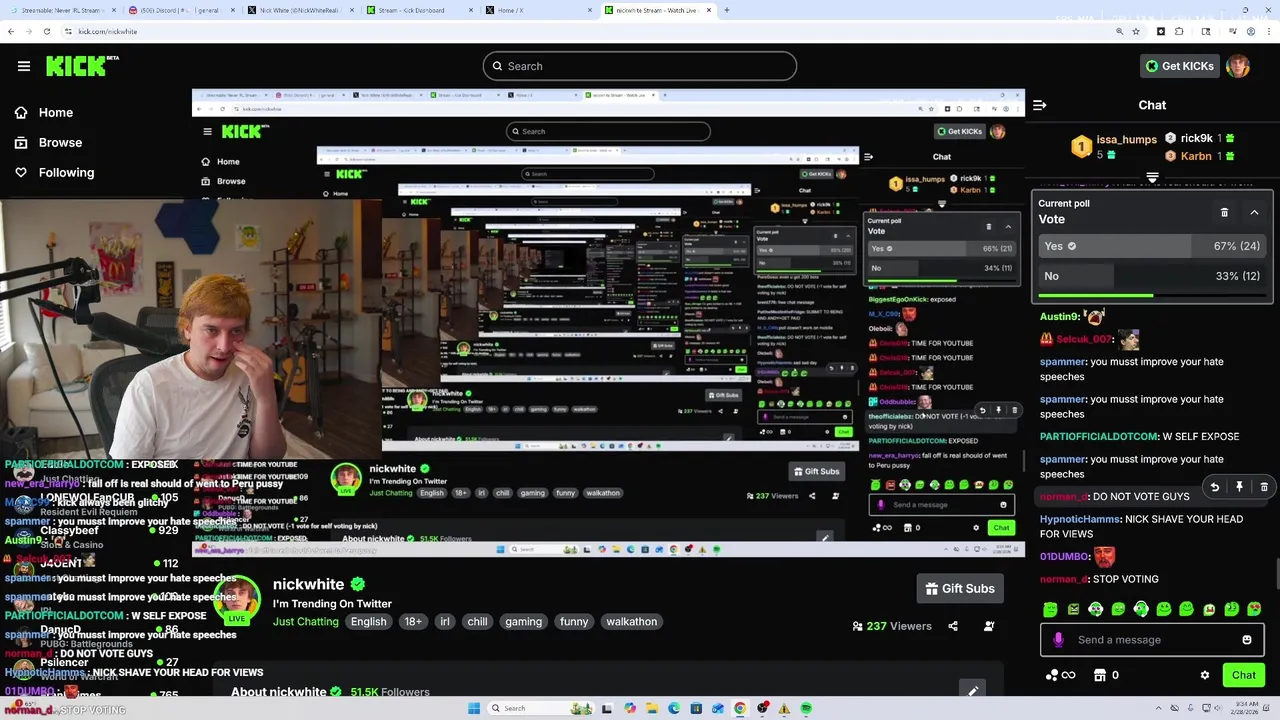Screen dimensions: 1280x720
Task: Click the purple microphone chat icon
Action: click(x=1058, y=640)
